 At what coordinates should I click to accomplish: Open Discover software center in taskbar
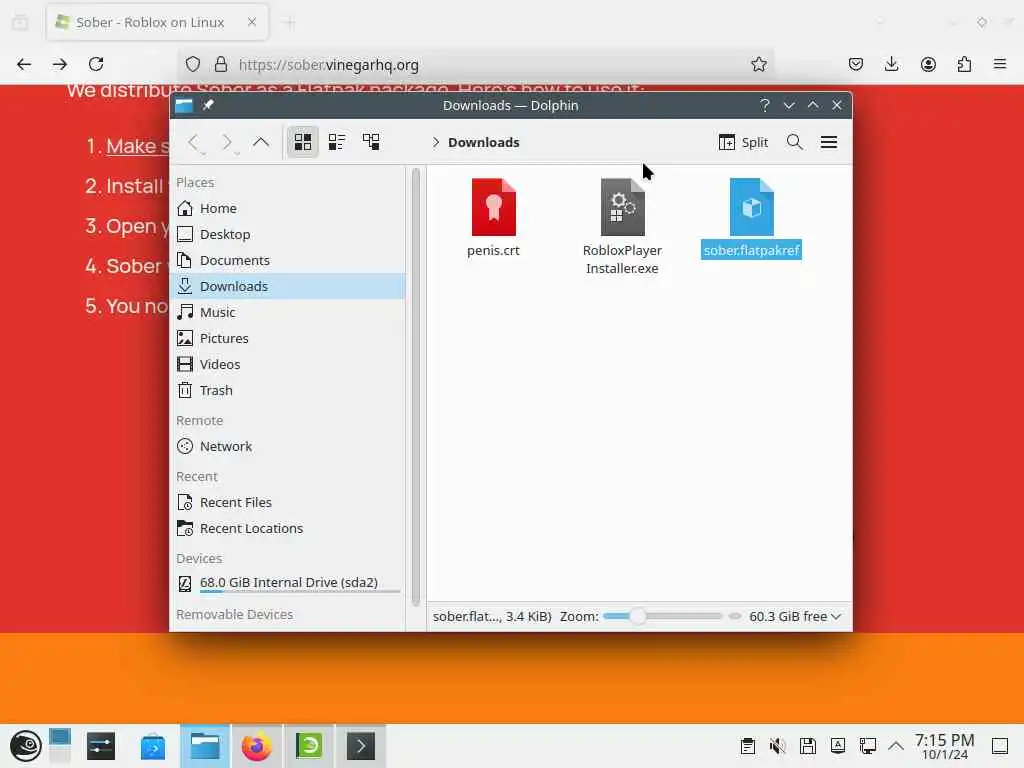click(153, 746)
